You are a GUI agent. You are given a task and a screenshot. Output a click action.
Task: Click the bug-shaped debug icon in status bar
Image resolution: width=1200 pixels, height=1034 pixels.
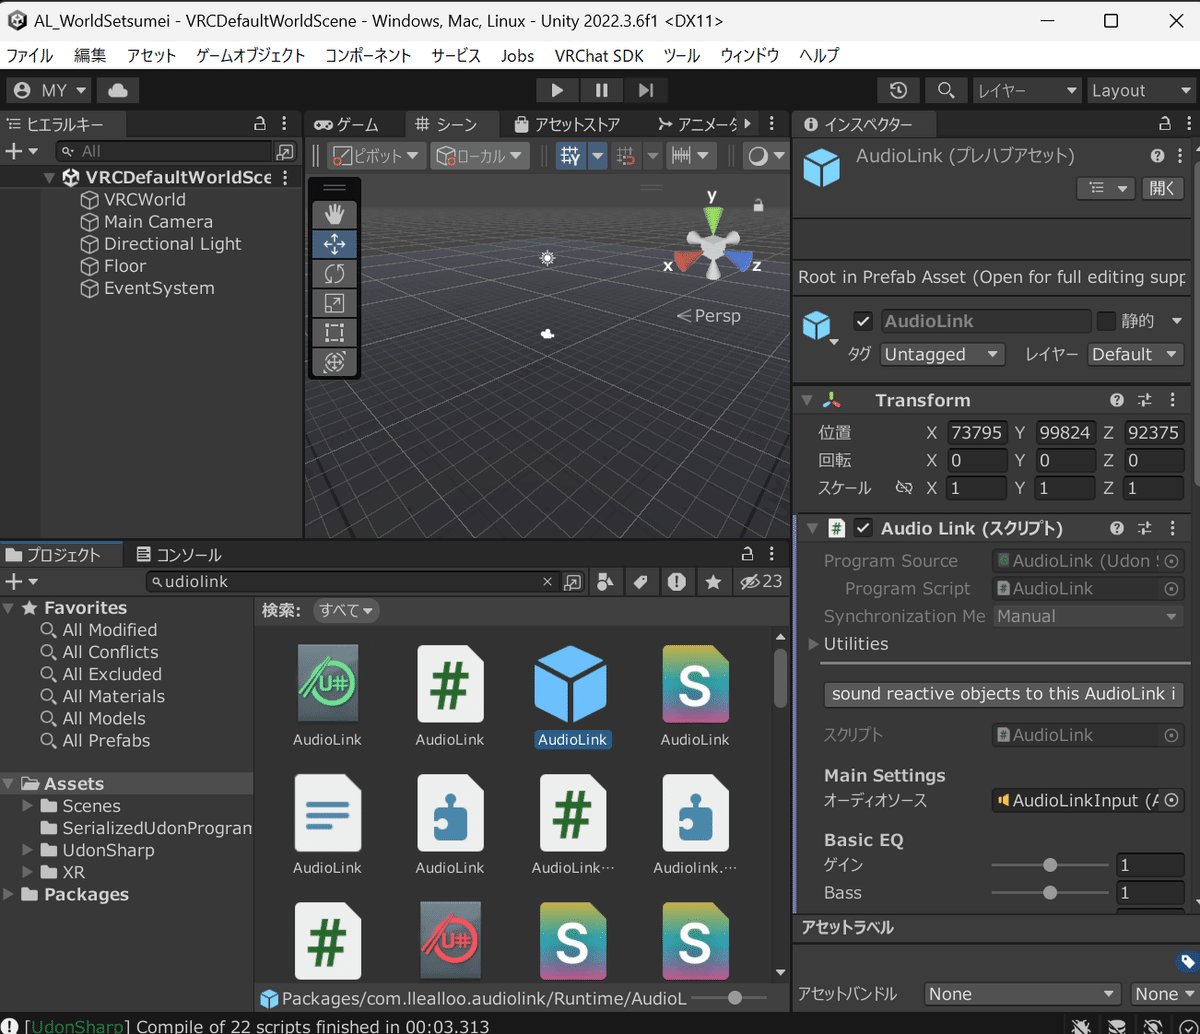[1080, 1025]
